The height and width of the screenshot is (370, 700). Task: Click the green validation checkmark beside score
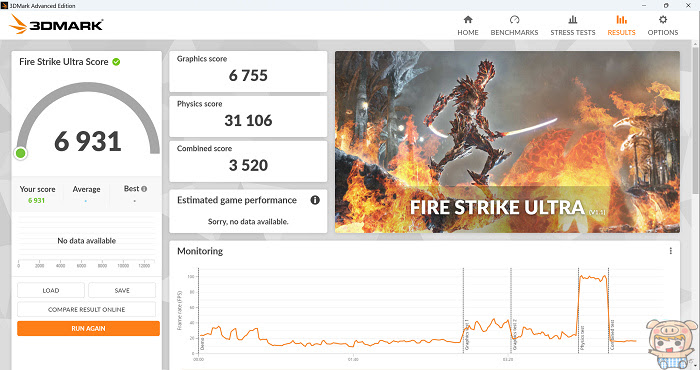(116, 62)
